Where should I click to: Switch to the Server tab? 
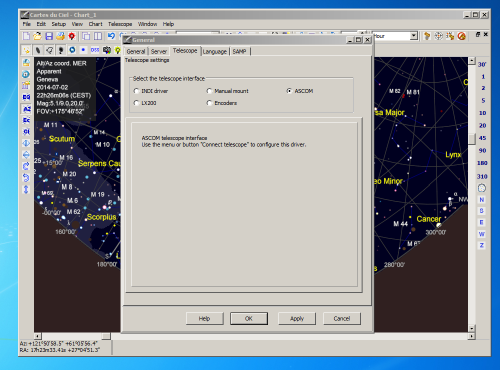(x=159, y=51)
